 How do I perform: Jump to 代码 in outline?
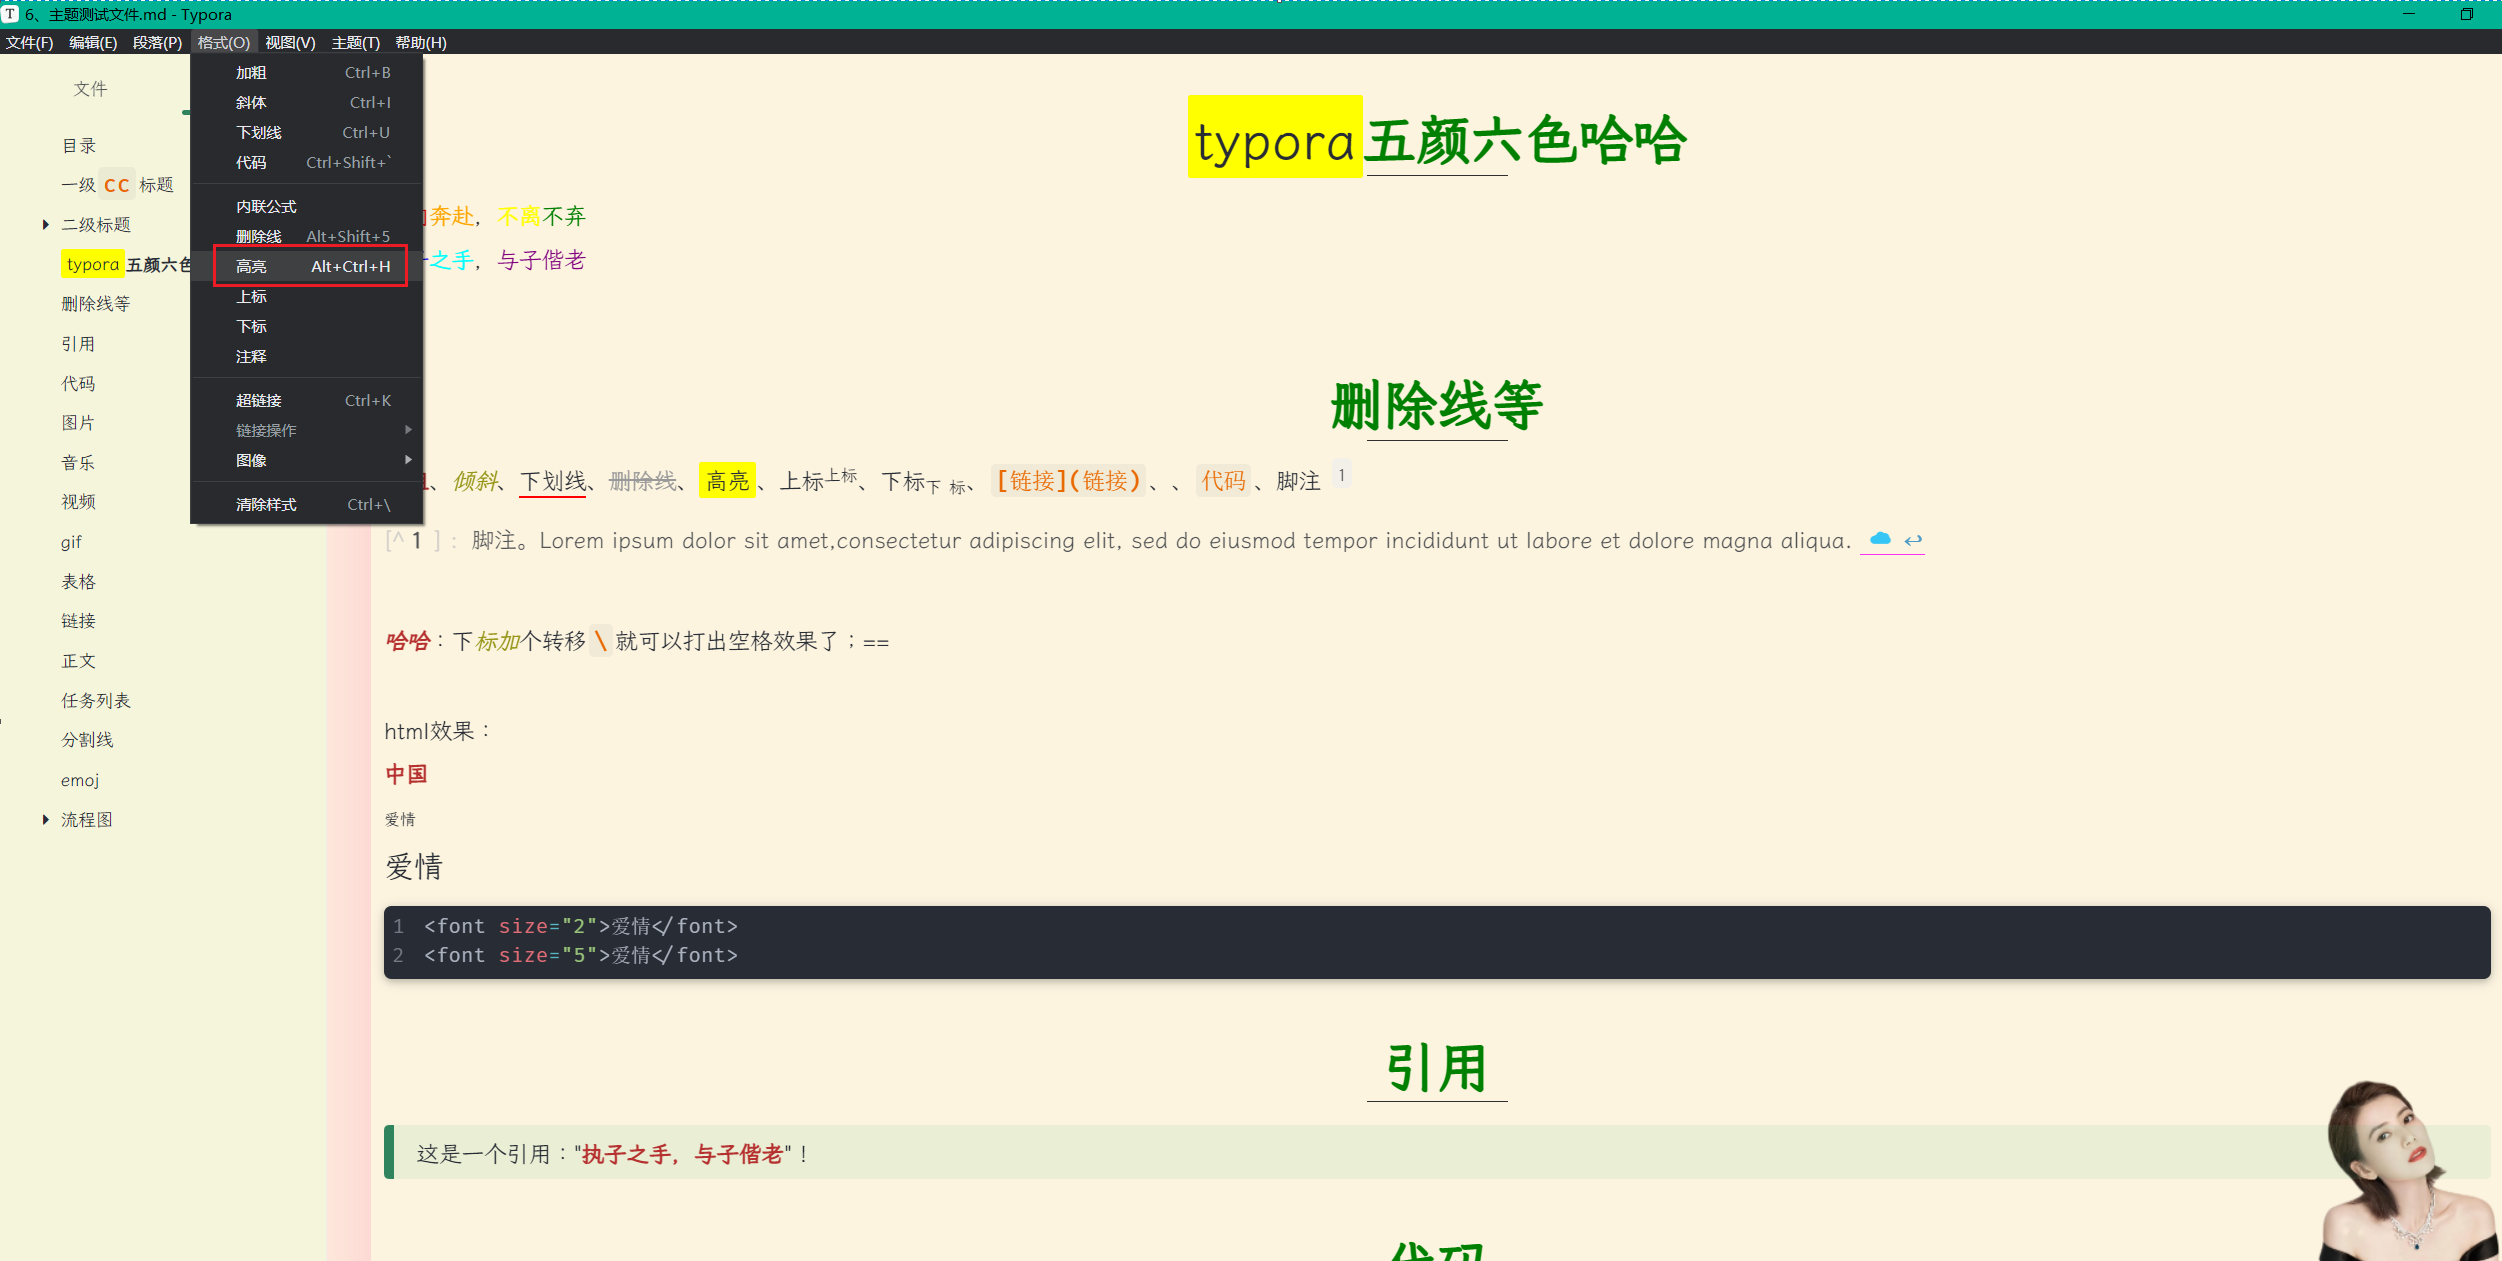78,384
